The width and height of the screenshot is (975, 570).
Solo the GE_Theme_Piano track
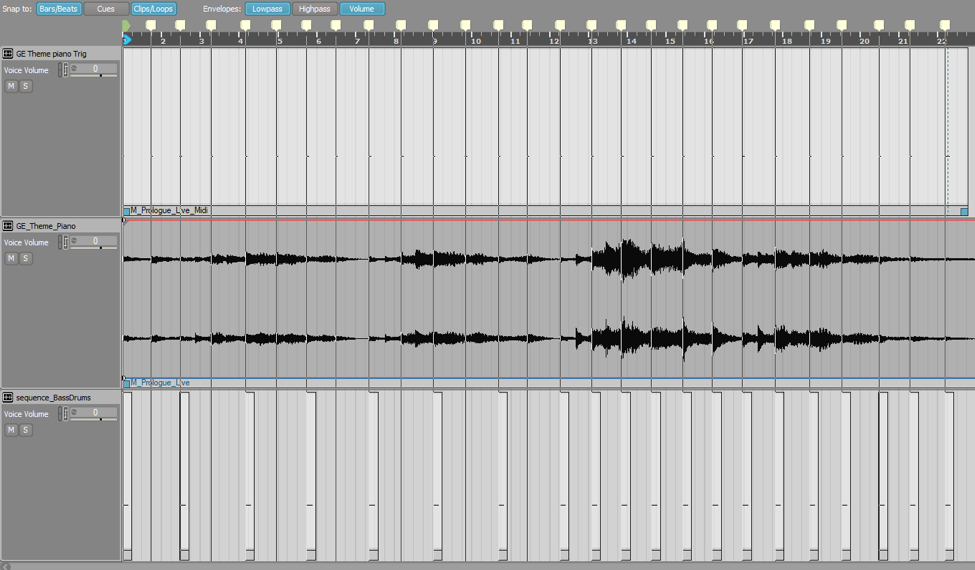25,258
